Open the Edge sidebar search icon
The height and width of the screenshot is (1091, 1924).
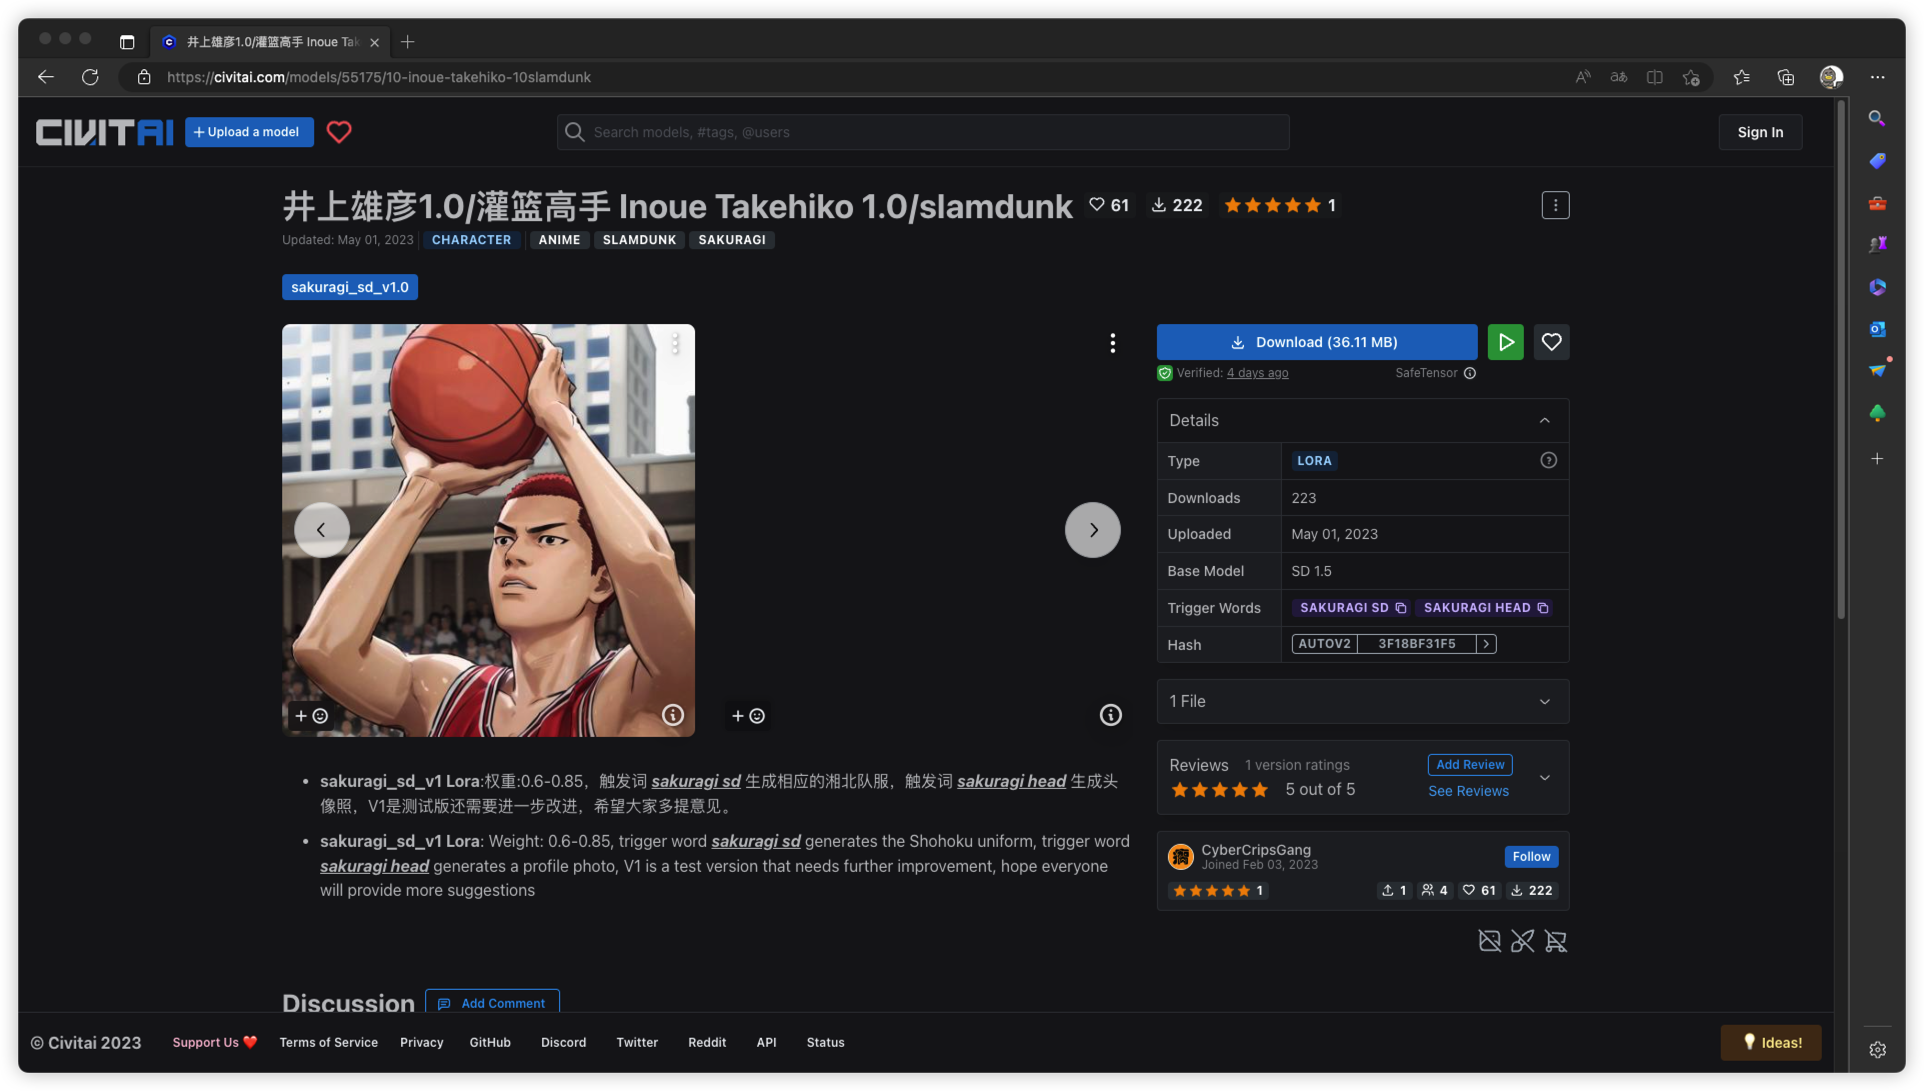(x=1877, y=118)
